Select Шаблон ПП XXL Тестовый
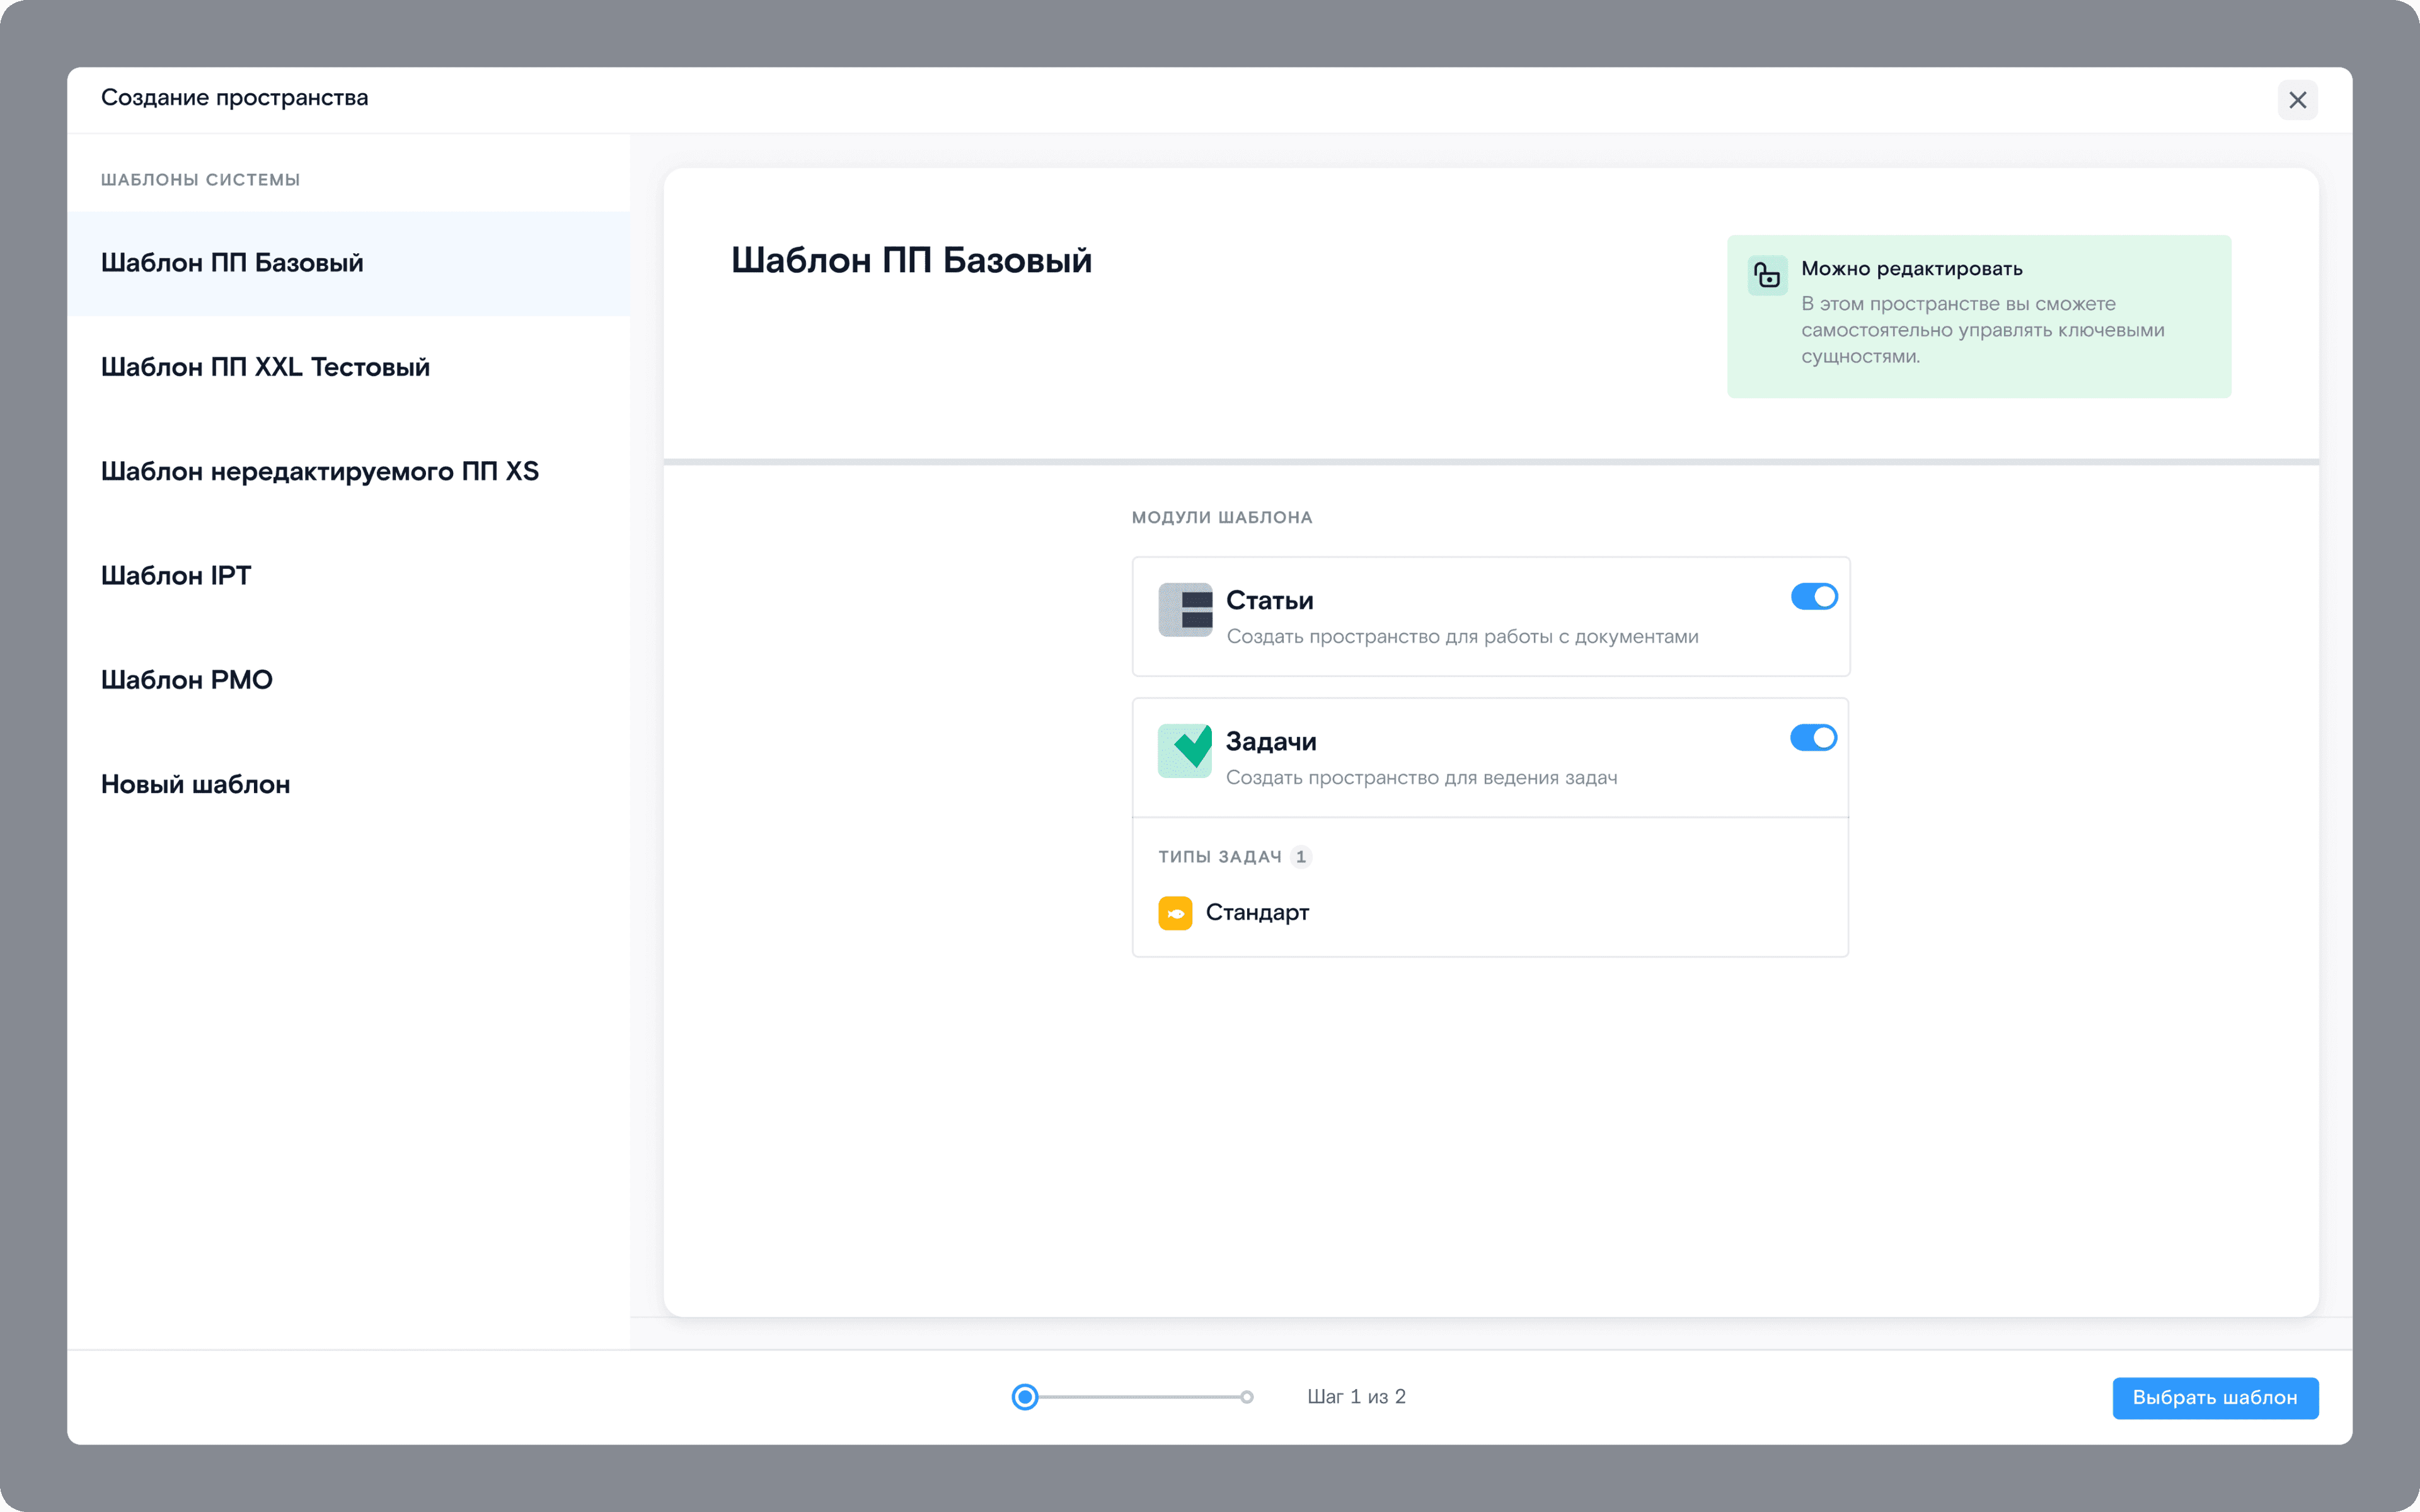 pos(348,367)
